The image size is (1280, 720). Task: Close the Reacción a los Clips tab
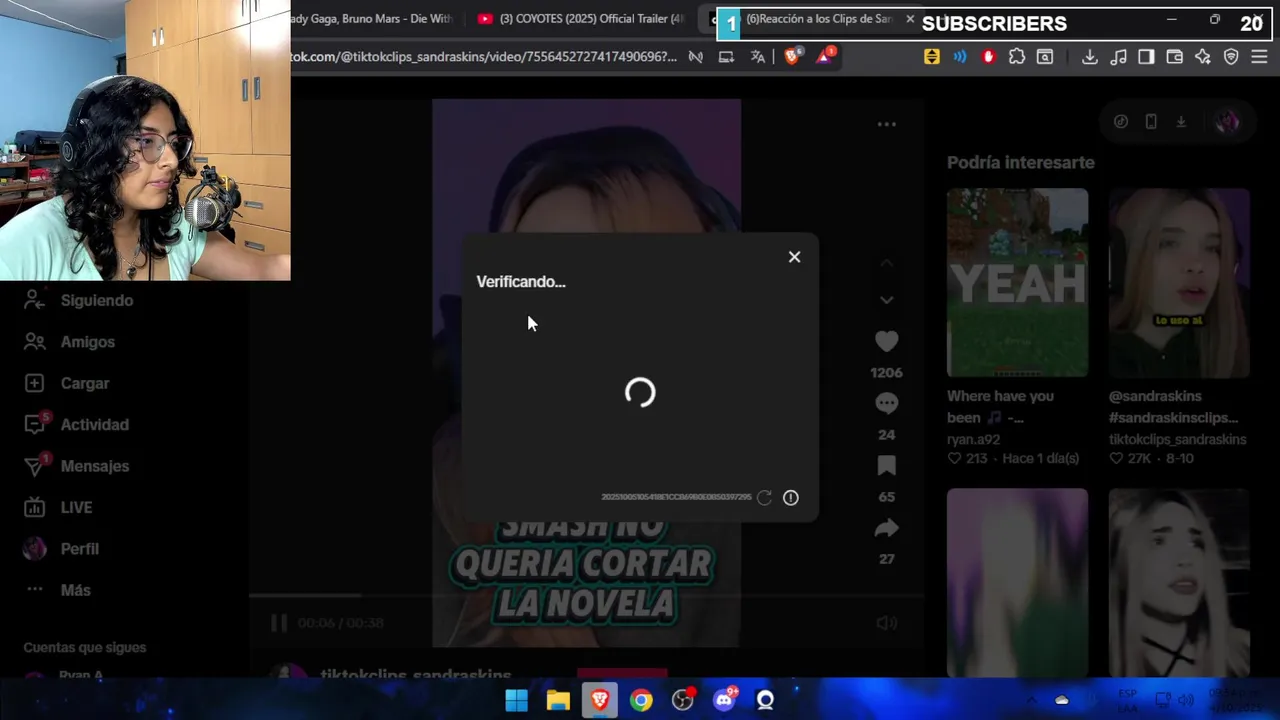click(910, 19)
